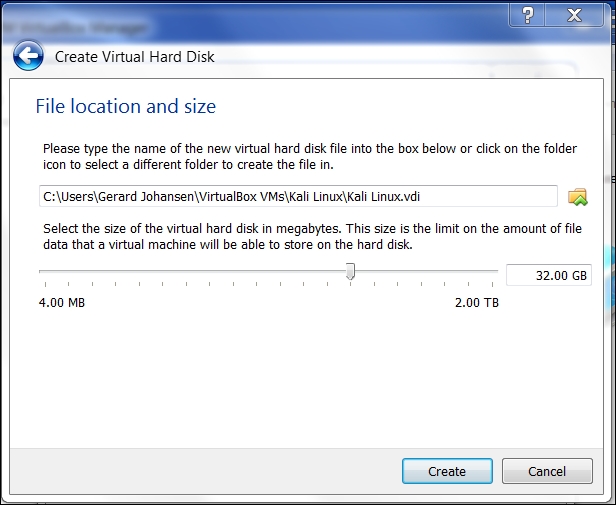Open the folder browse icon
616x505 pixels.
click(x=577, y=196)
